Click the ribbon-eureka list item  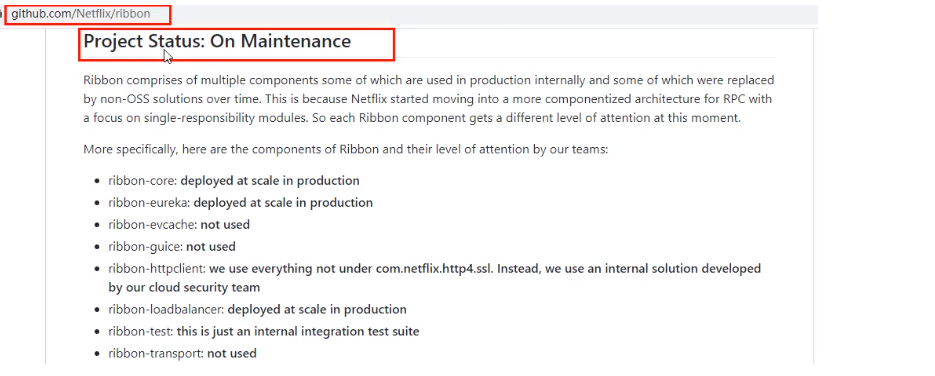point(240,203)
